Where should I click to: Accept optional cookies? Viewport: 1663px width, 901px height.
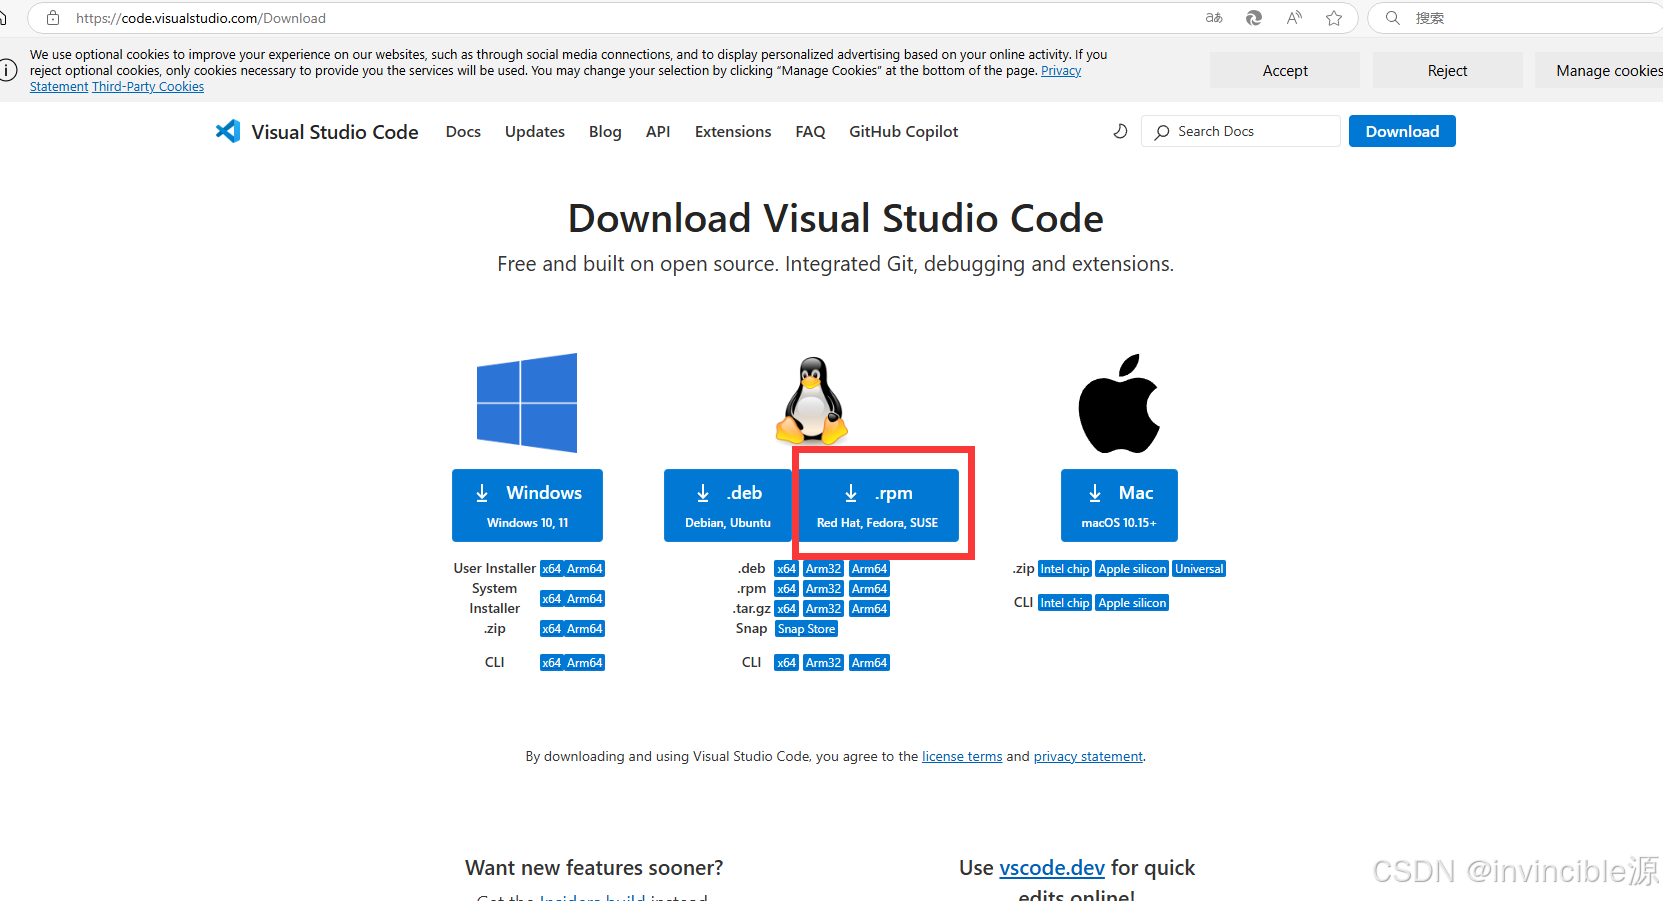[x=1285, y=70]
